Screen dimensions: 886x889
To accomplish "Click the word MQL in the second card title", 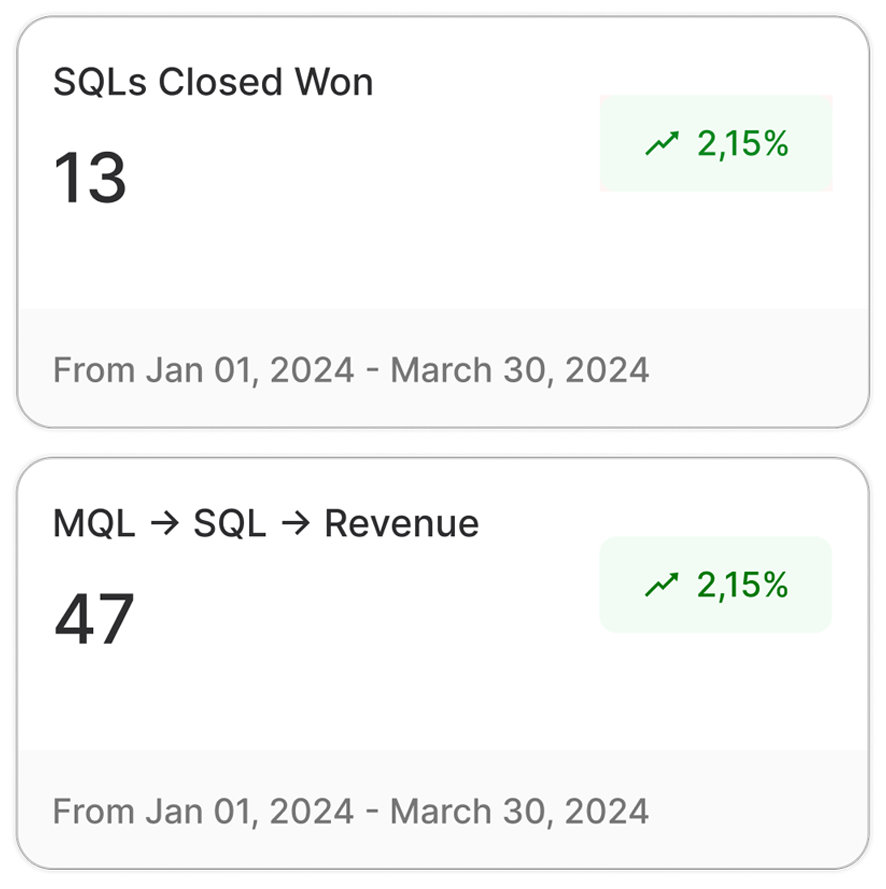I will pyautogui.click(x=94, y=524).
